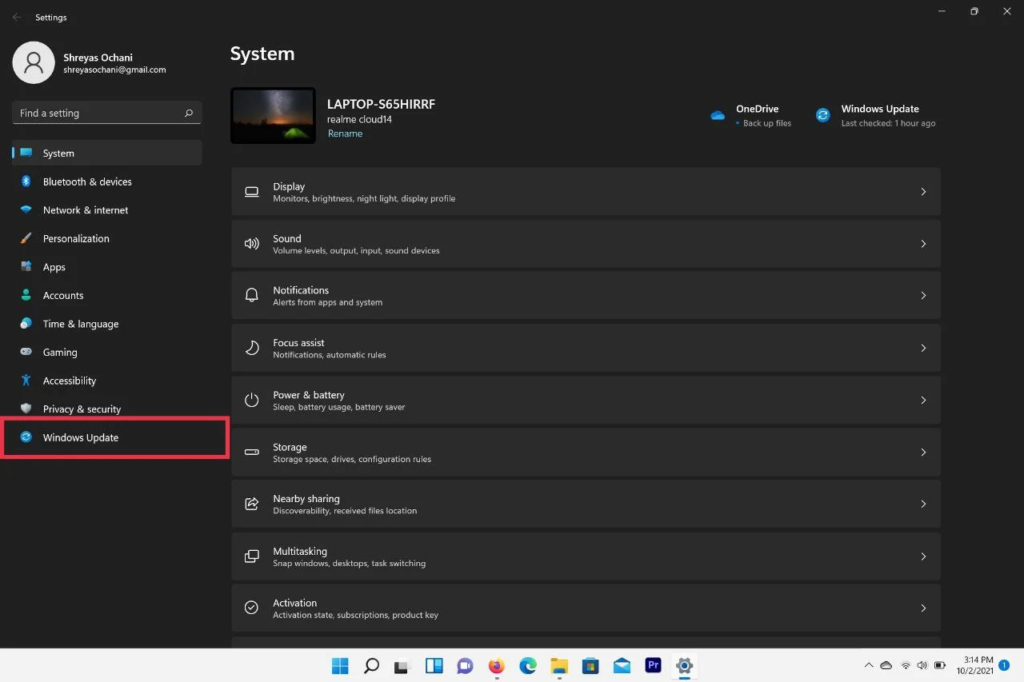This screenshot has height=682, width=1024.
Task: Select the Personalization paintbrush icon
Action: pyautogui.click(x=26, y=239)
